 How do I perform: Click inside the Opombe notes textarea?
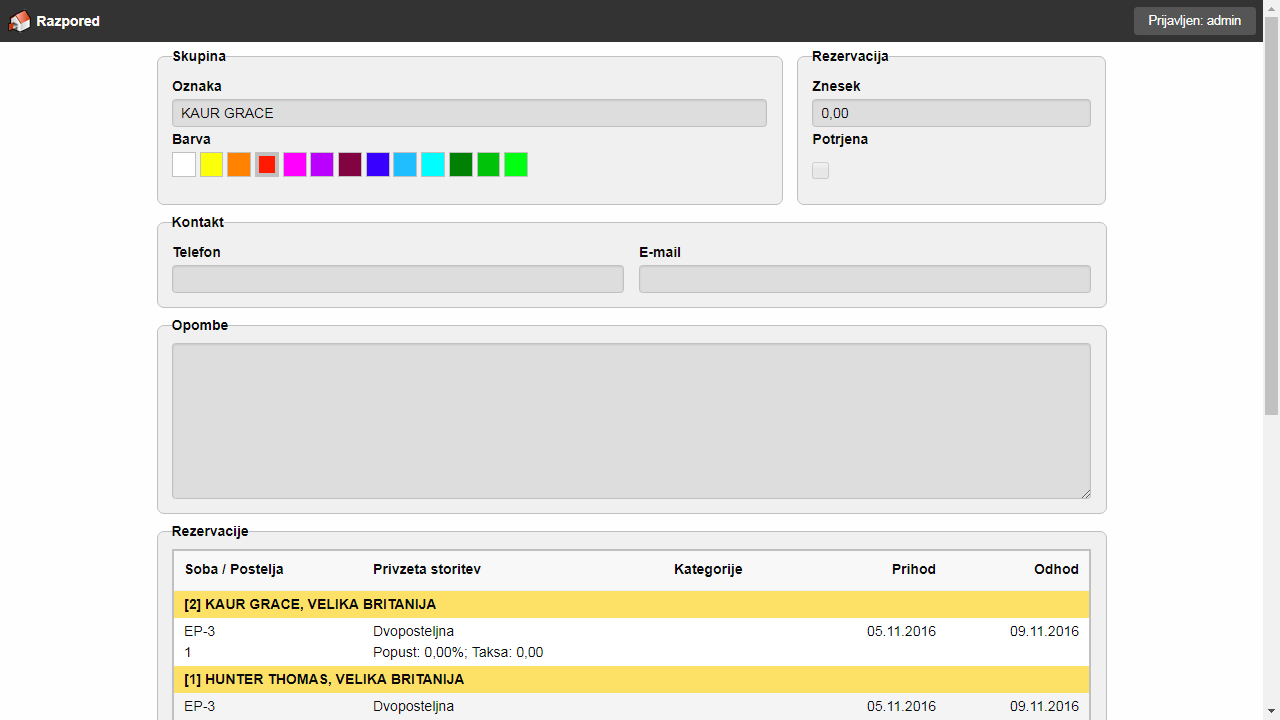pos(630,420)
